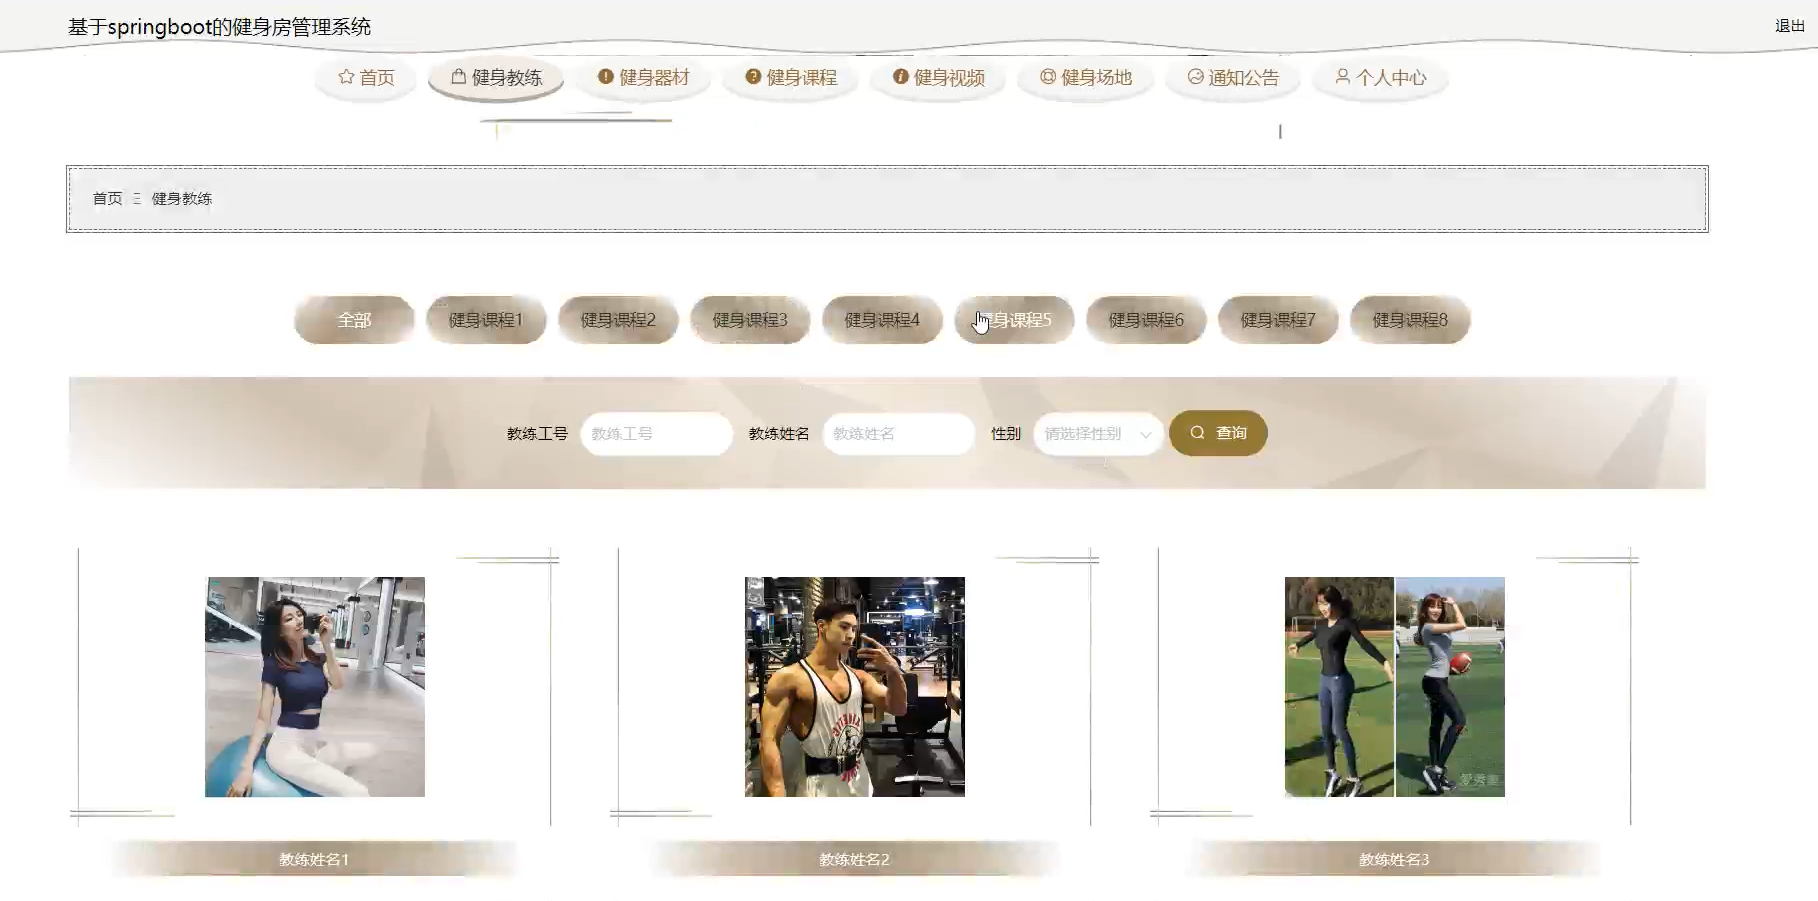The height and width of the screenshot is (901, 1818).
Task: Click the exclamation icon on 健身器材
Action: click(x=604, y=75)
